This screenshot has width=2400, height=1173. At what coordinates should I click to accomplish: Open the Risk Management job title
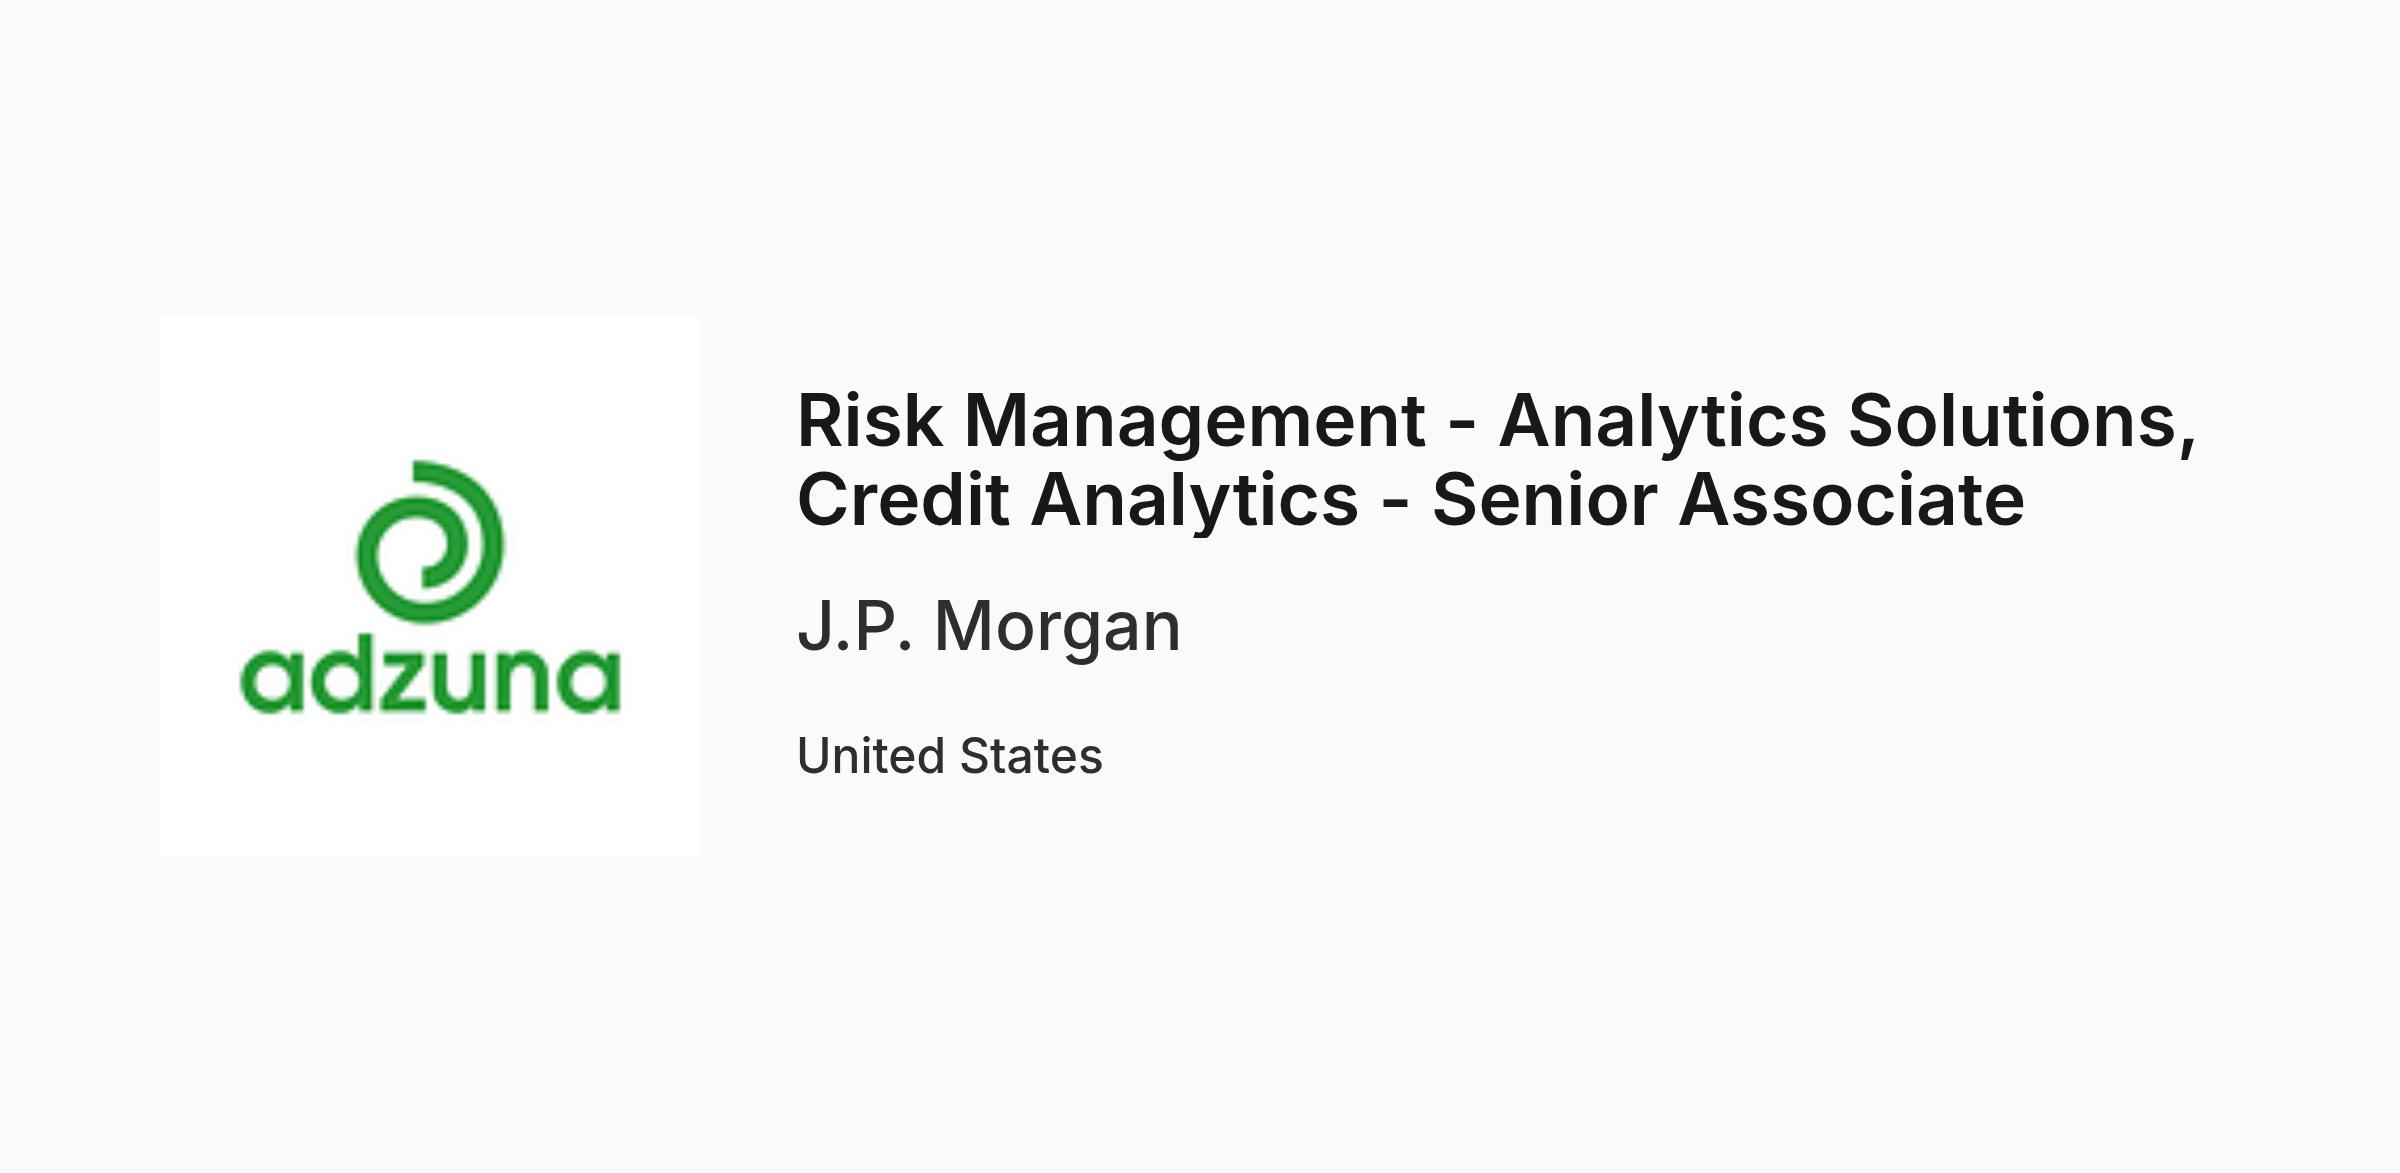1497,460
